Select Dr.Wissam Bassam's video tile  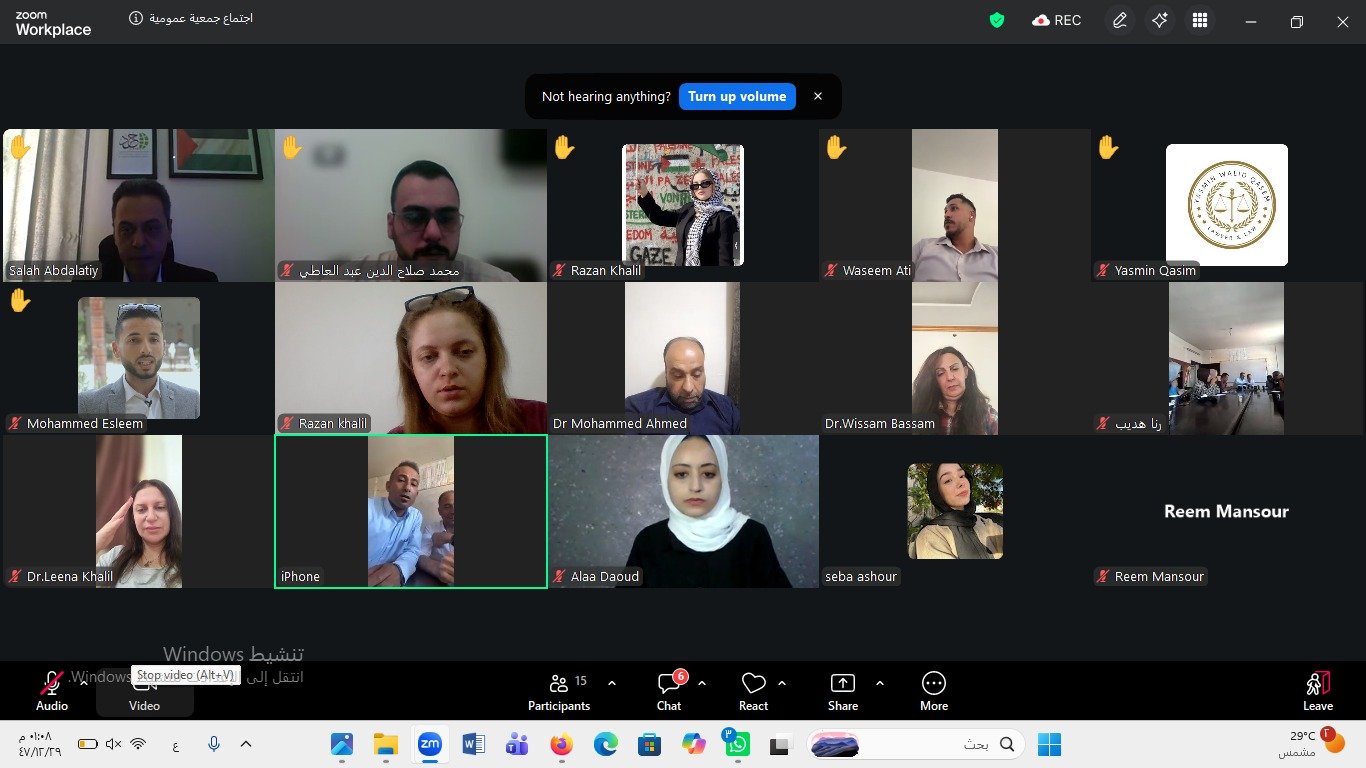tap(955, 358)
